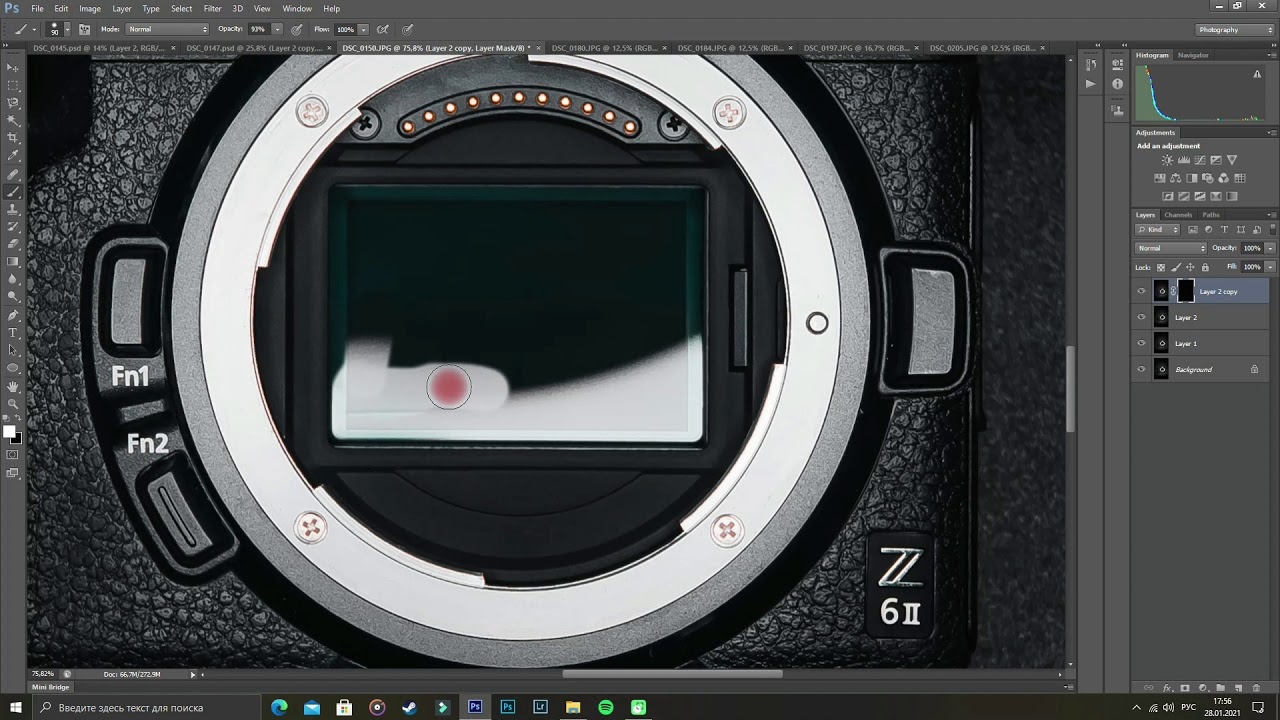Open the Image menu
Image resolution: width=1280 pixels, height=720 pixels.
[90, 8]
